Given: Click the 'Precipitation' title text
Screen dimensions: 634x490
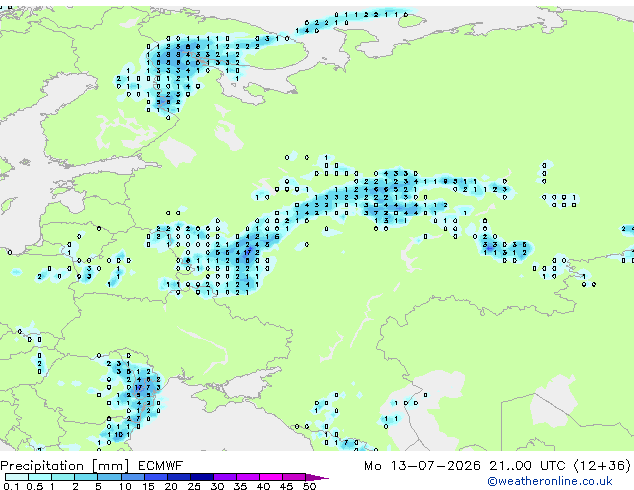Looking at the screenshot, I should [x=42, y=466].
